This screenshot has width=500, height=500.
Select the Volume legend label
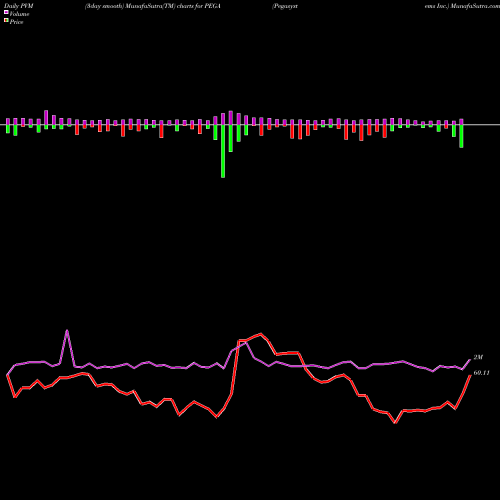pos(19,14)
